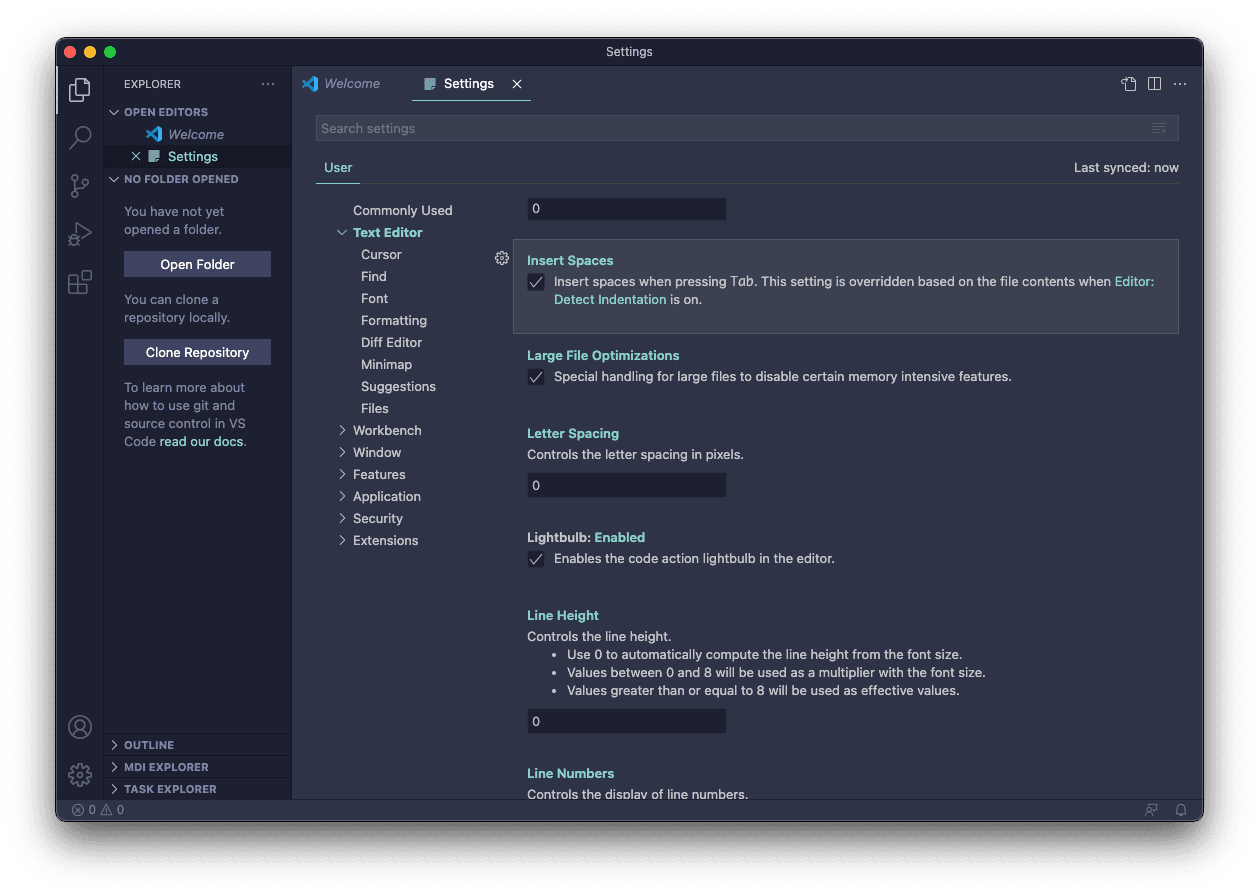Go to Commonly Used settings
The image size is (1259, 895).
click(403, 210)
